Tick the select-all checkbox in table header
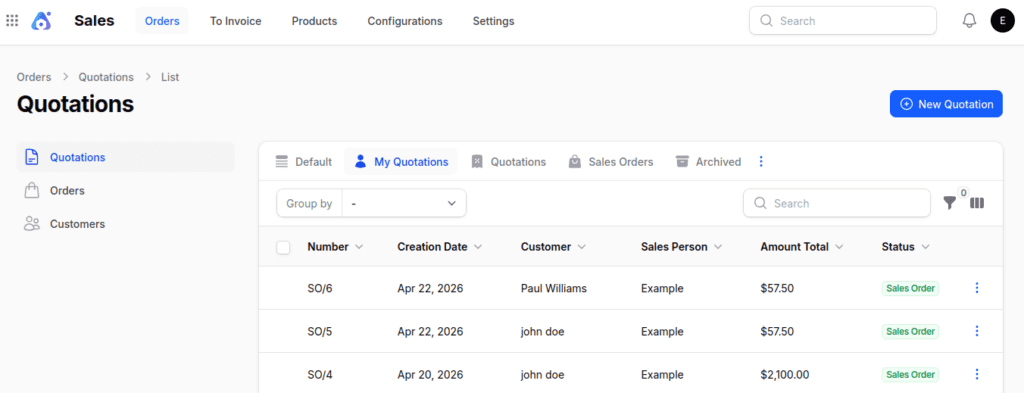Image resolution: width=1024 pixels, height=393 pixels. point(283,247)
